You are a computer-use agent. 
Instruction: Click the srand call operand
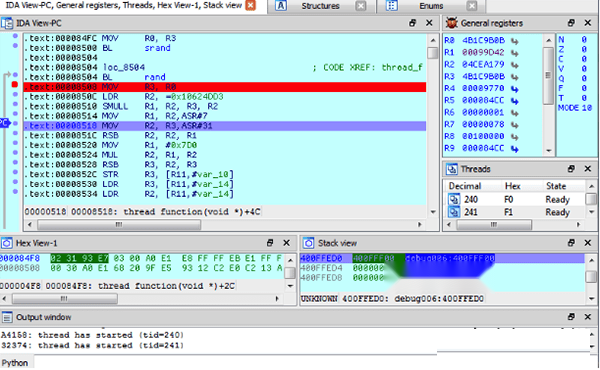coord(157,48)
